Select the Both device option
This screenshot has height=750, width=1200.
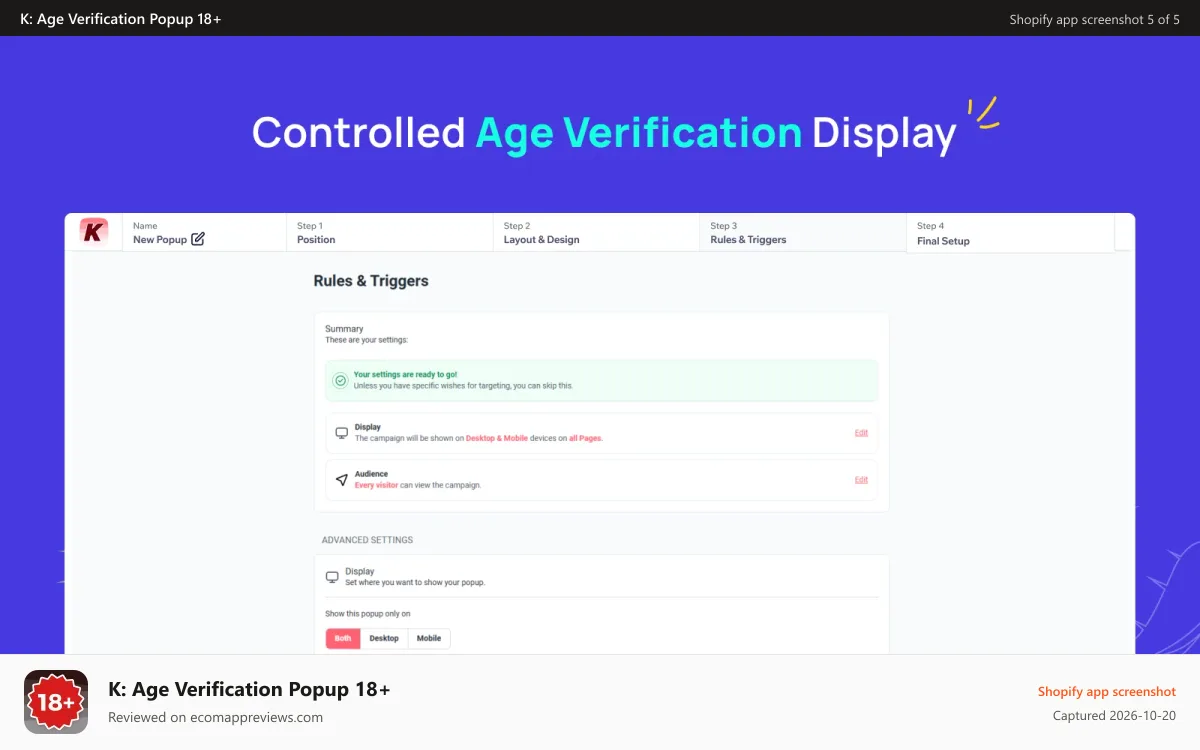coord(343,638)
